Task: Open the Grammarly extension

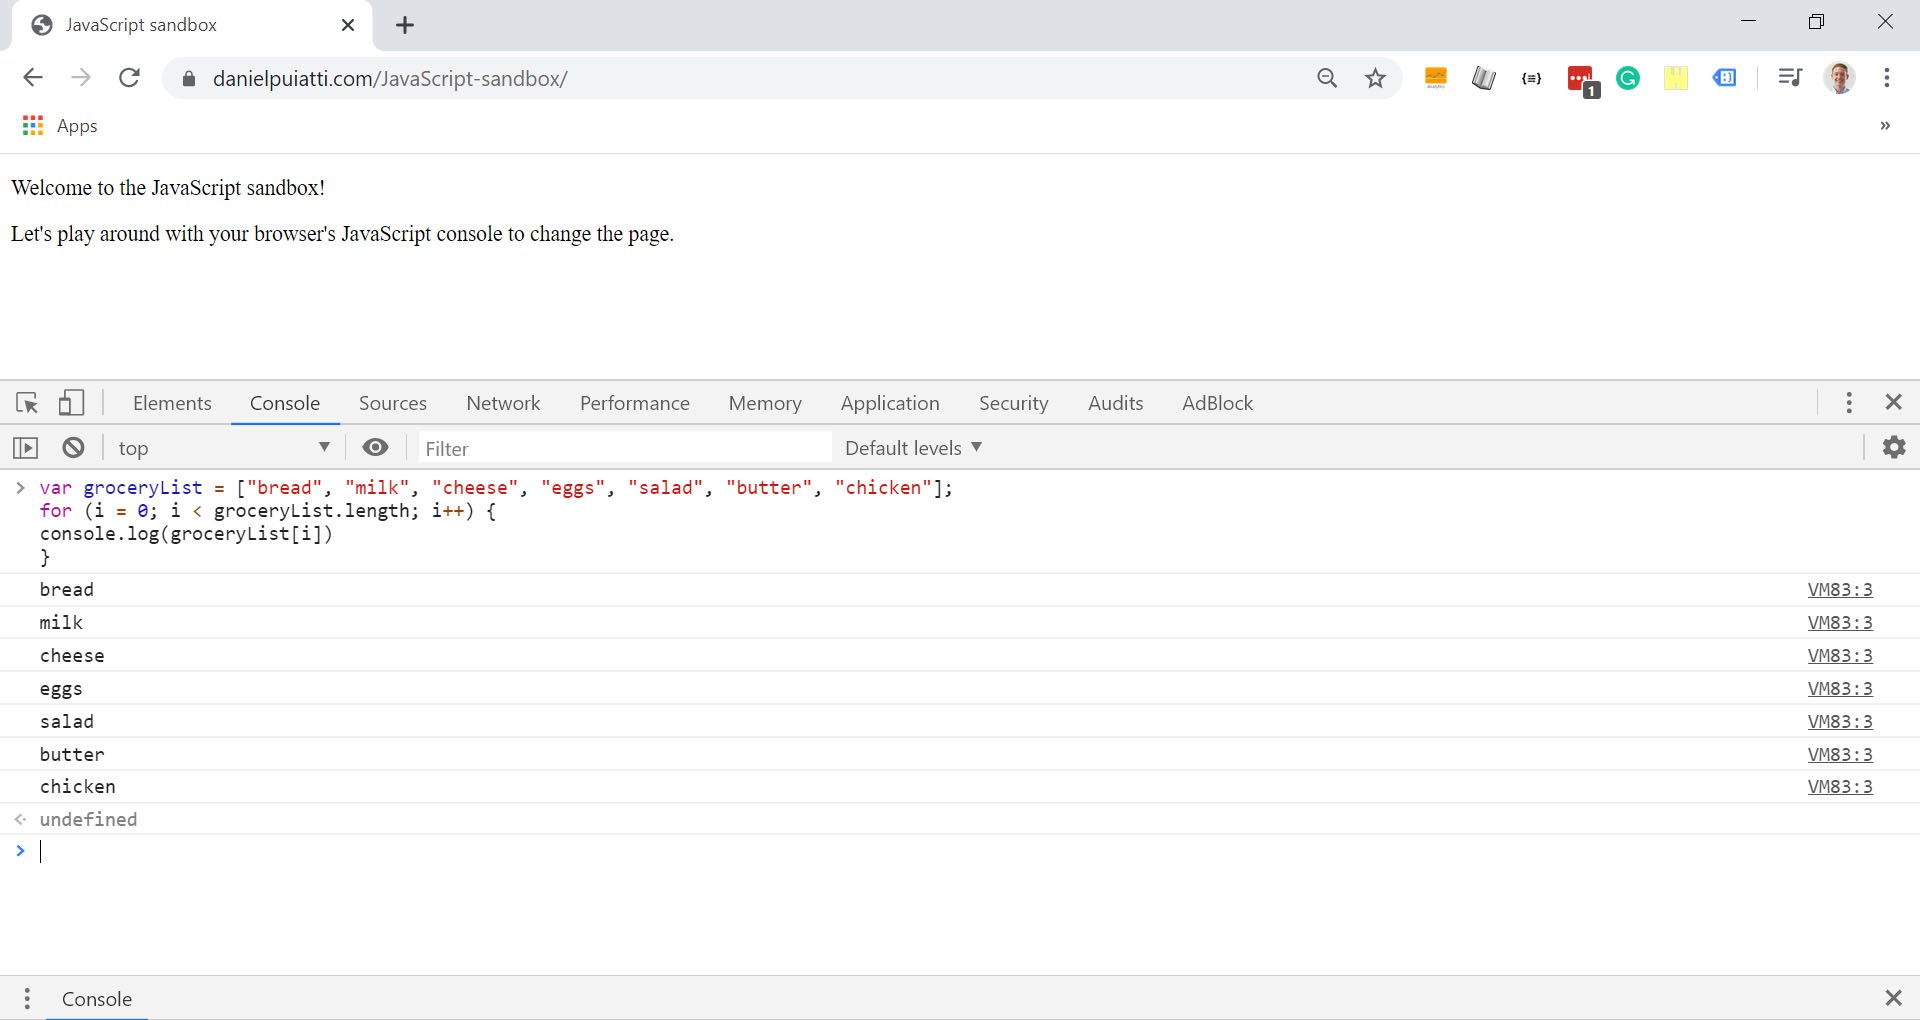Action: point(1628,78)
